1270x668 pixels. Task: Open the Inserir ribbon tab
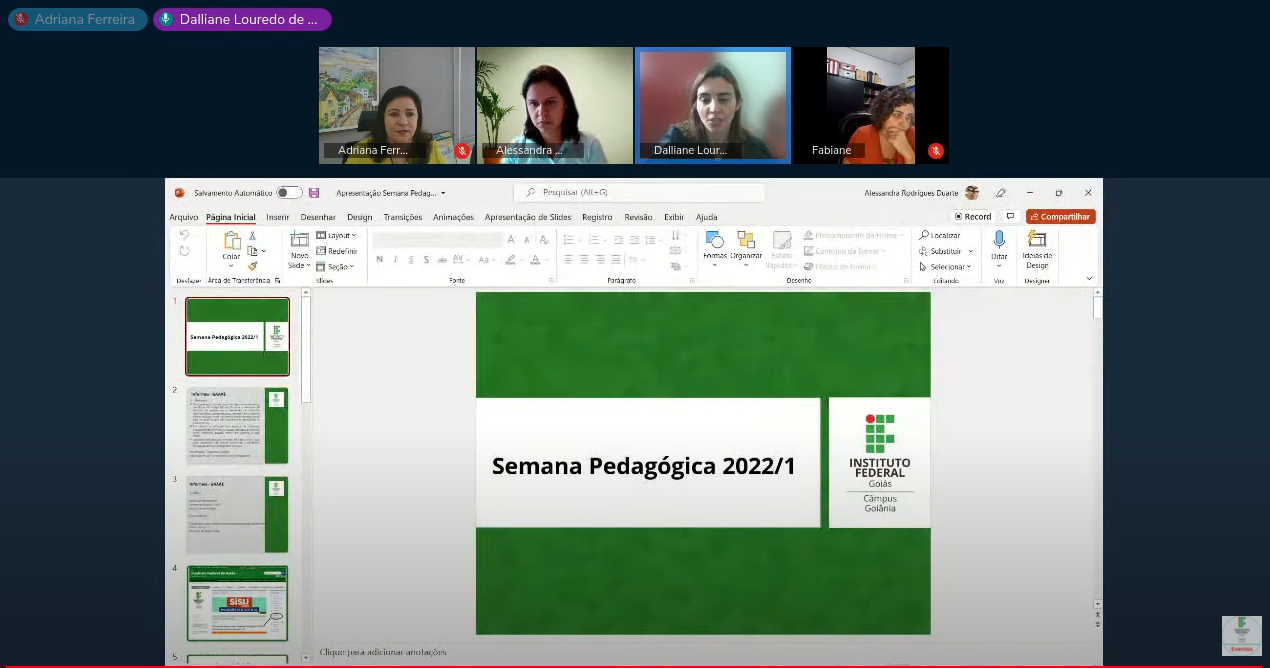(277, 217)
